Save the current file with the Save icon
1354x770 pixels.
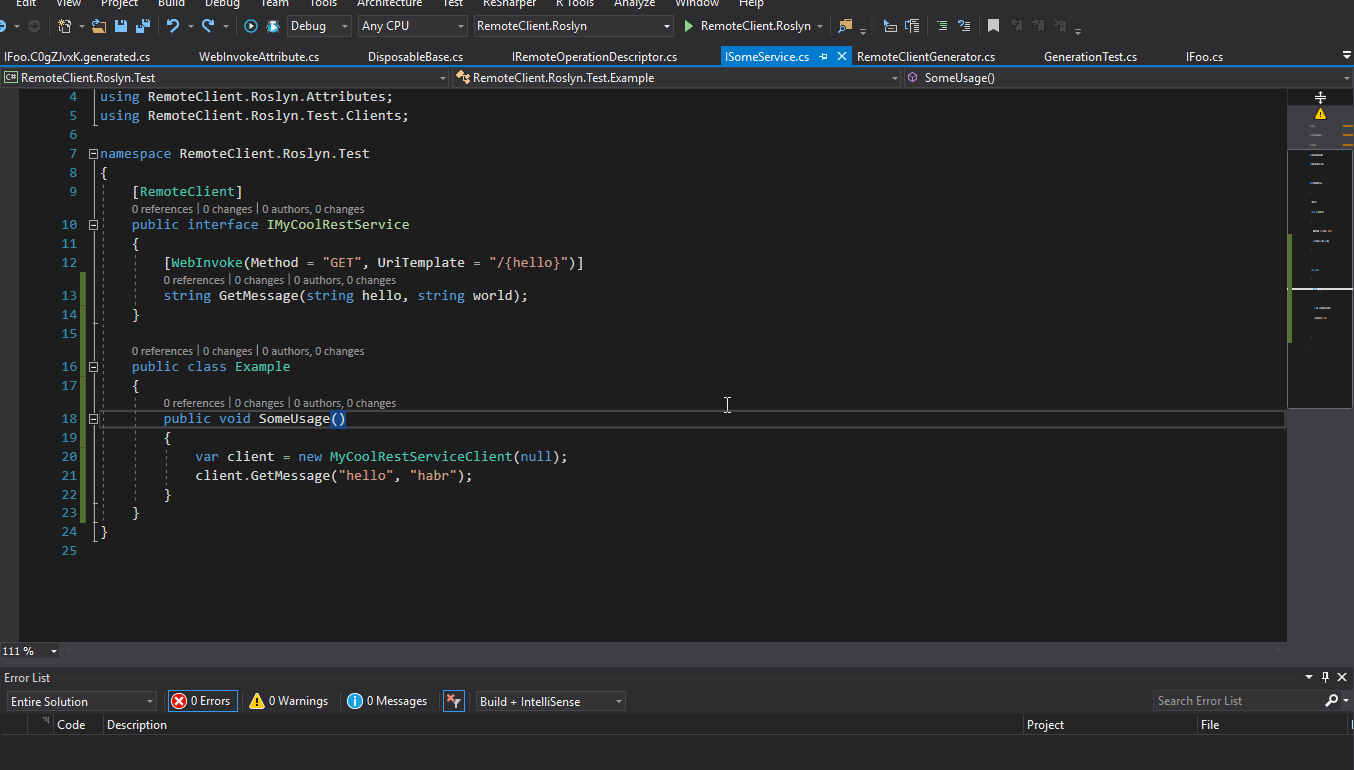(121, 26)
